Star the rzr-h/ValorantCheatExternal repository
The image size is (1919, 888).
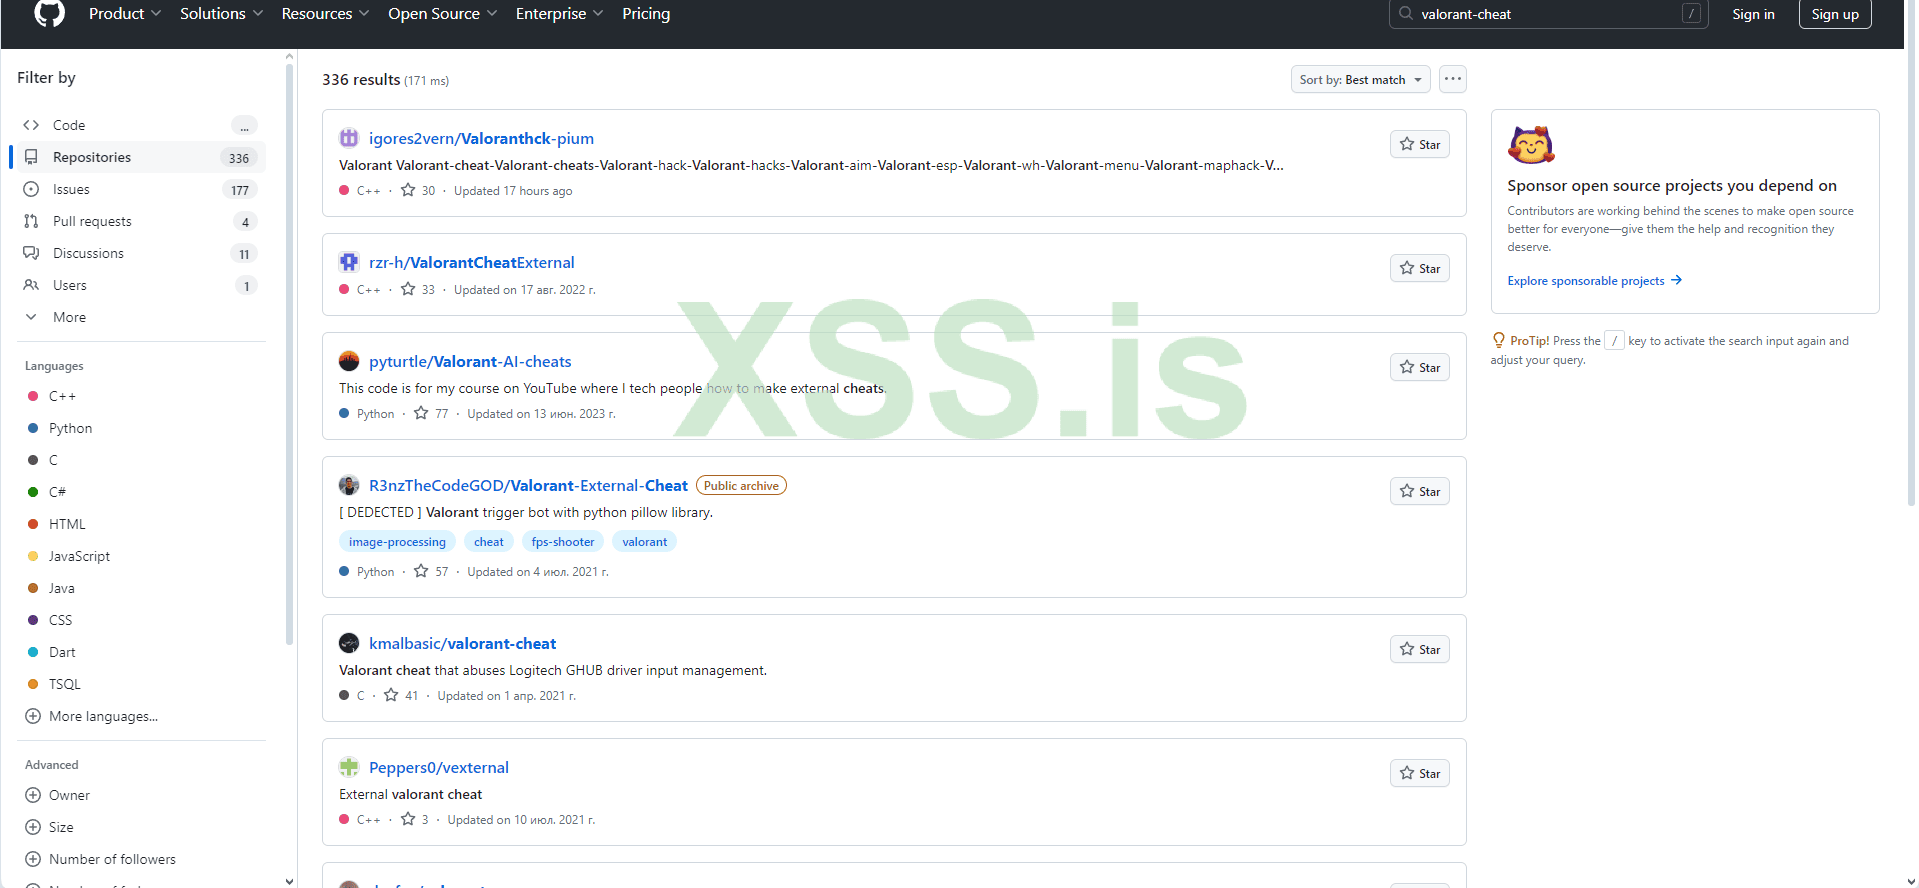1419,268
